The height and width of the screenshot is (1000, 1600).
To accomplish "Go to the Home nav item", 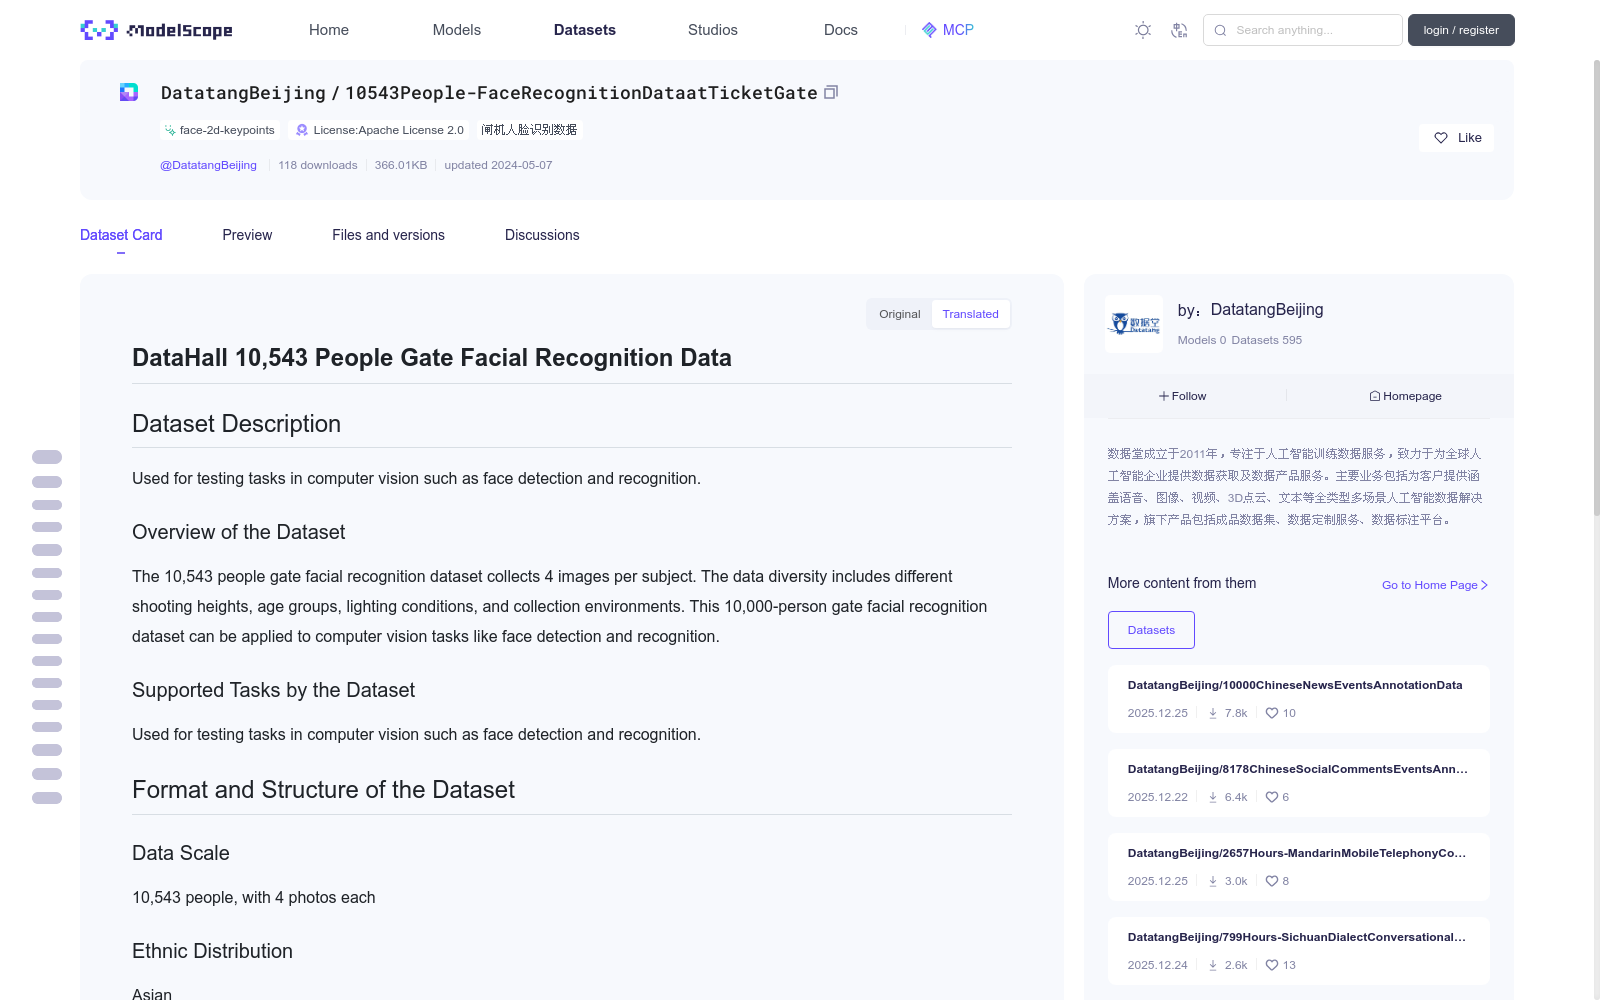I will [x=329, y=30].
